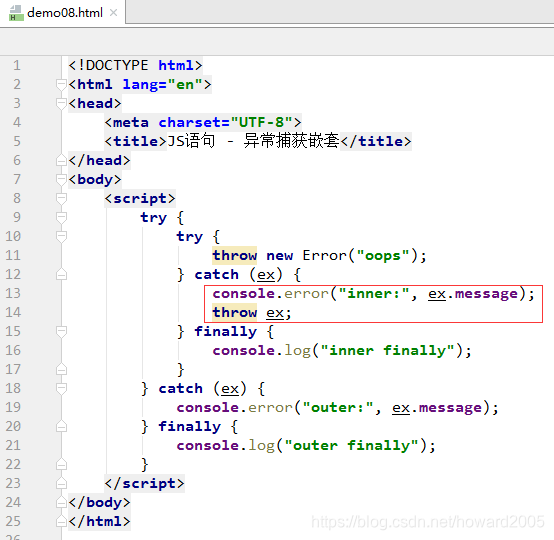The height and width of the screenshot is (540, 554).
Task: Click the script closing fold marker on line 23
Action: click(x=61, y=483)
